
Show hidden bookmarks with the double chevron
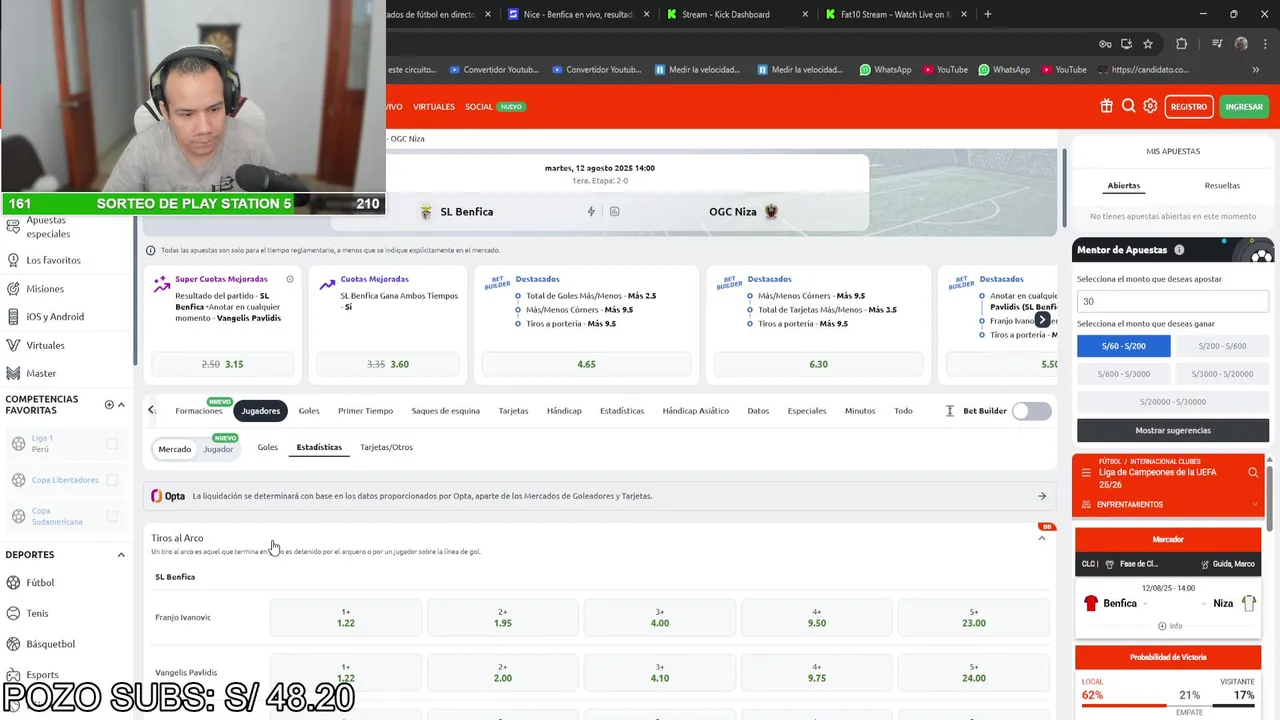pos(1256,70)
